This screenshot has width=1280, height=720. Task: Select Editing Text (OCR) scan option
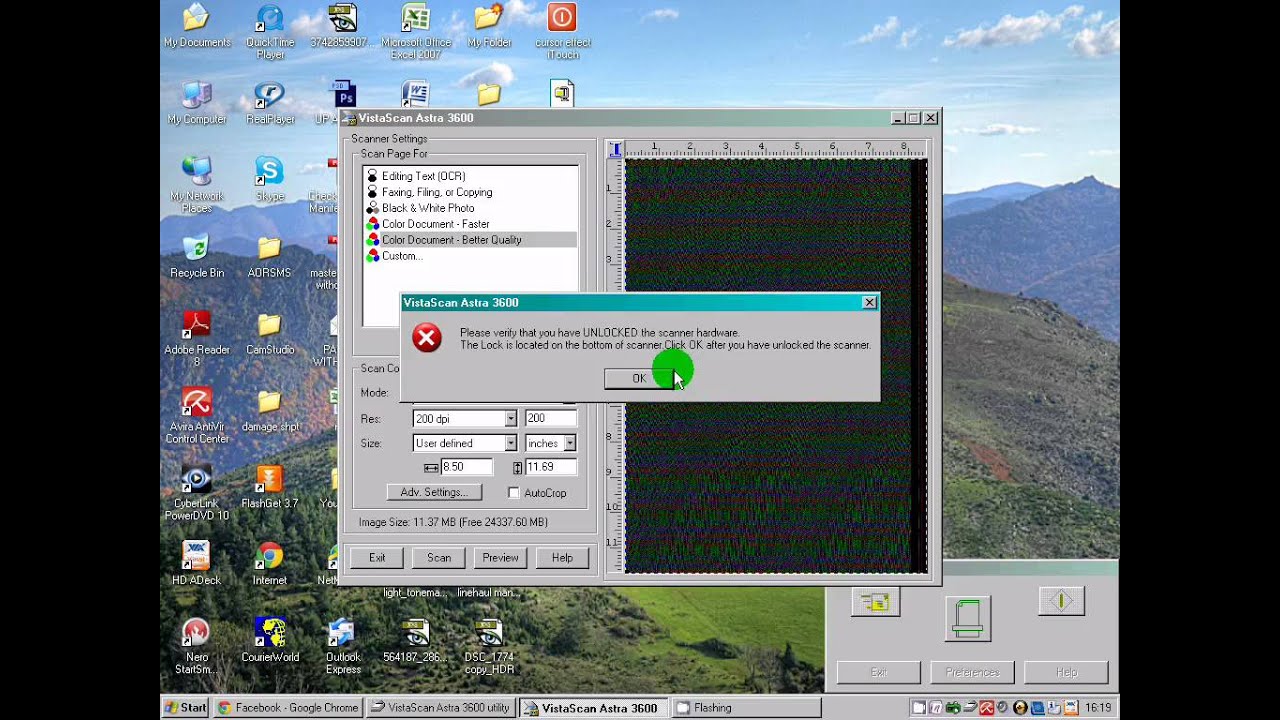423,176
